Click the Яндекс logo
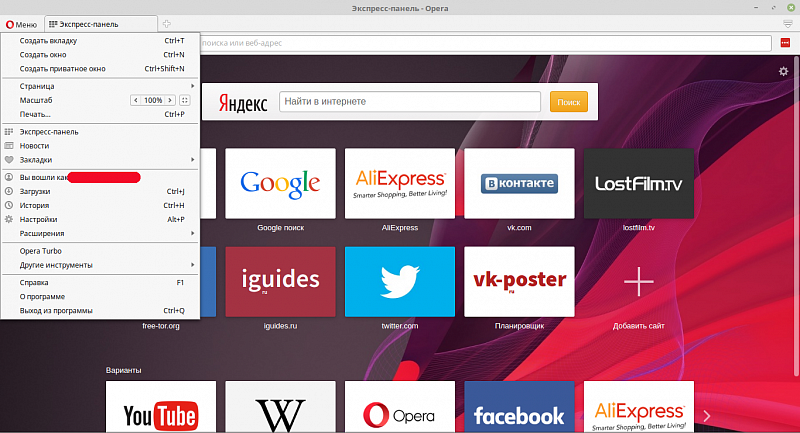 coord(243,103)
